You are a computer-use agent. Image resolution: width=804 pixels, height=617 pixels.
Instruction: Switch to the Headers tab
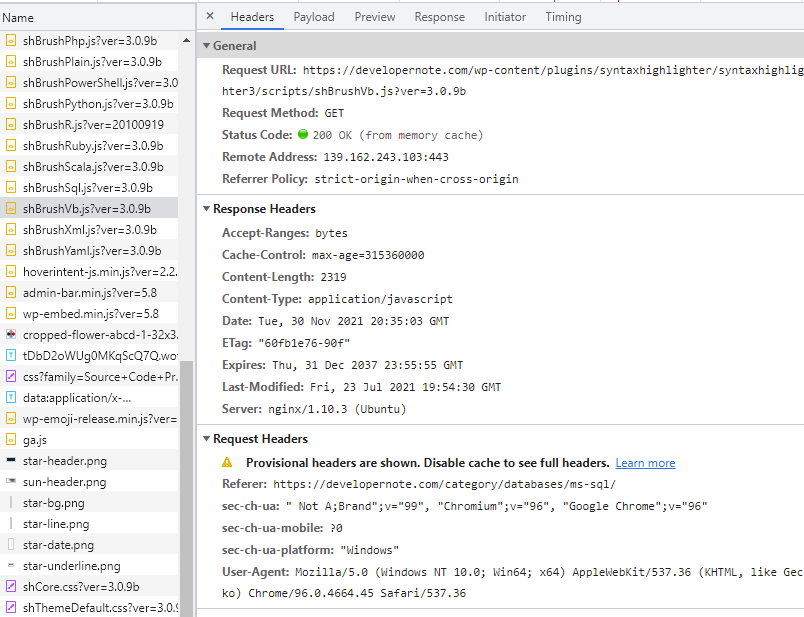click(x=252, y=17)
